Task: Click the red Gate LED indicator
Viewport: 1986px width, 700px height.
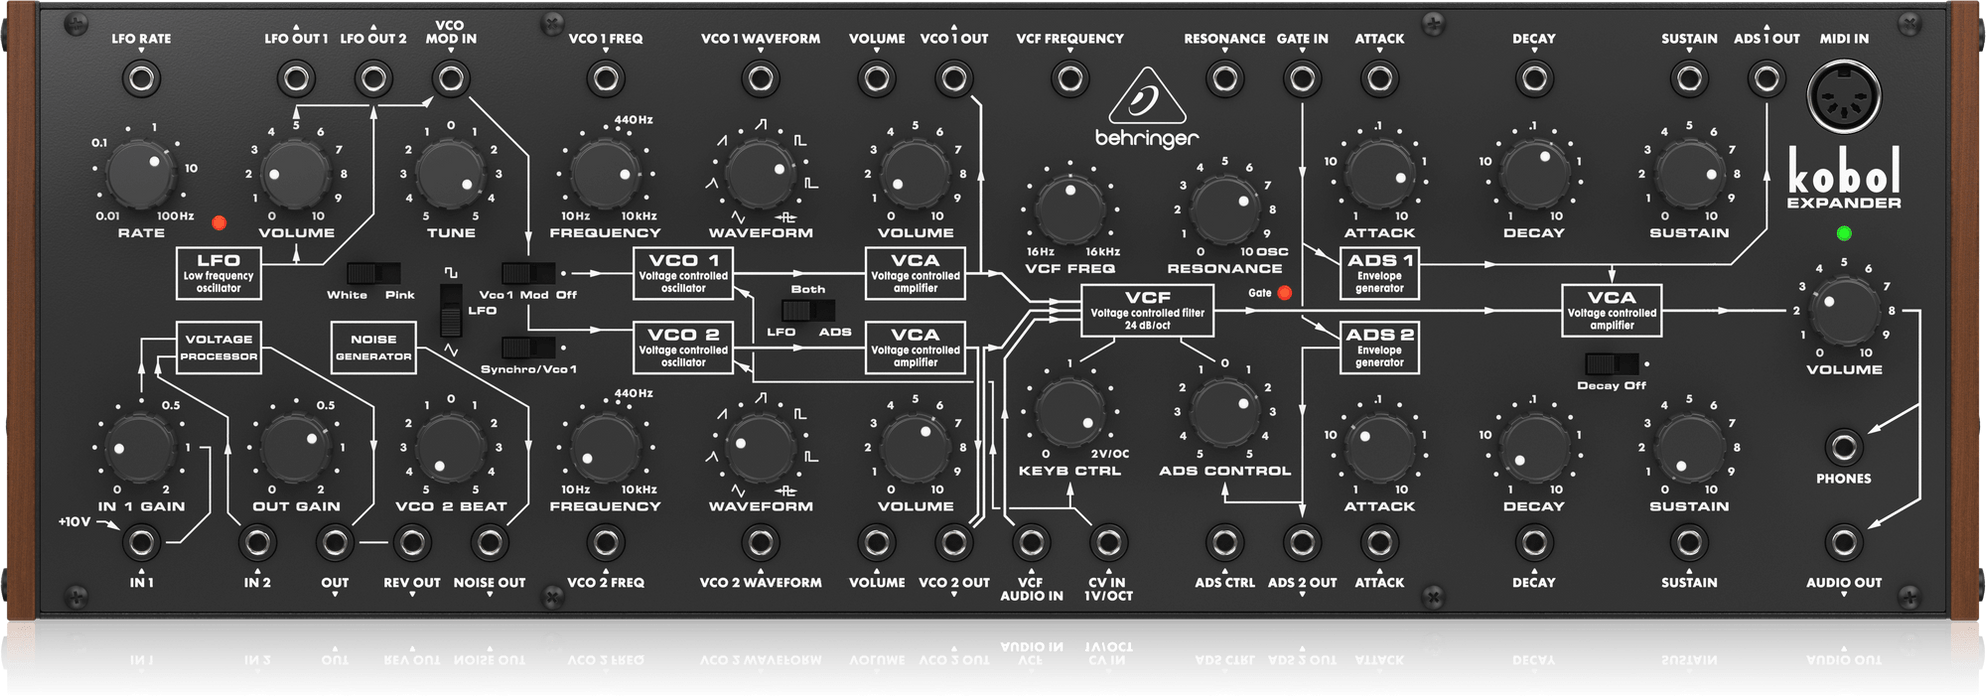Action: point(1284,293)
